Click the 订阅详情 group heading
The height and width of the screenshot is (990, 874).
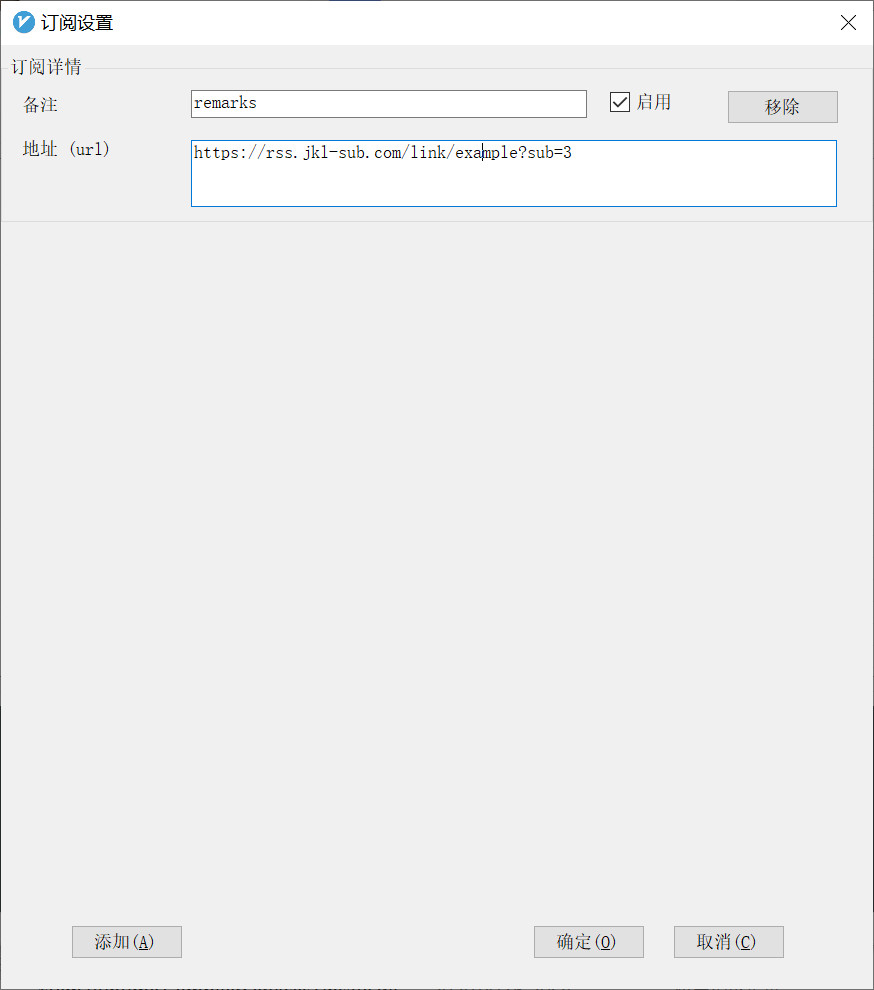tap(47, 67)
